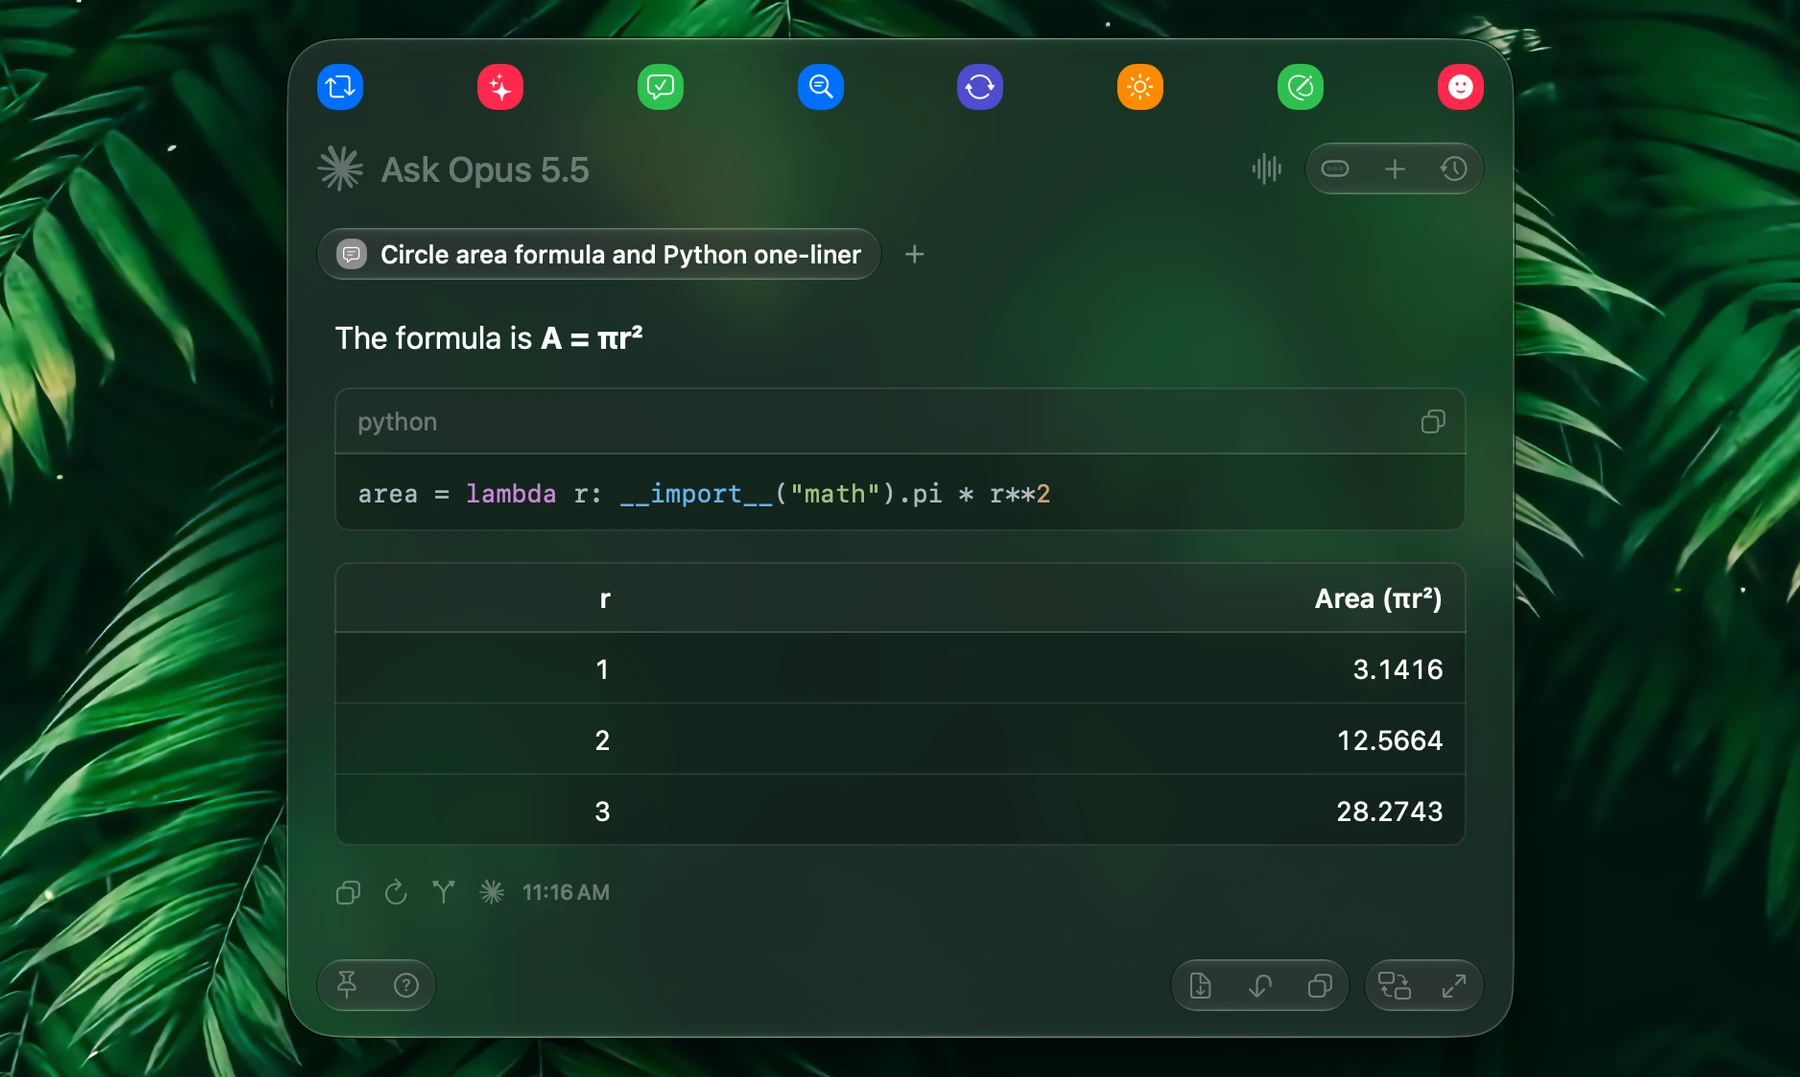
Task: Click the lambda code line
Action: (x=703, y=493)
